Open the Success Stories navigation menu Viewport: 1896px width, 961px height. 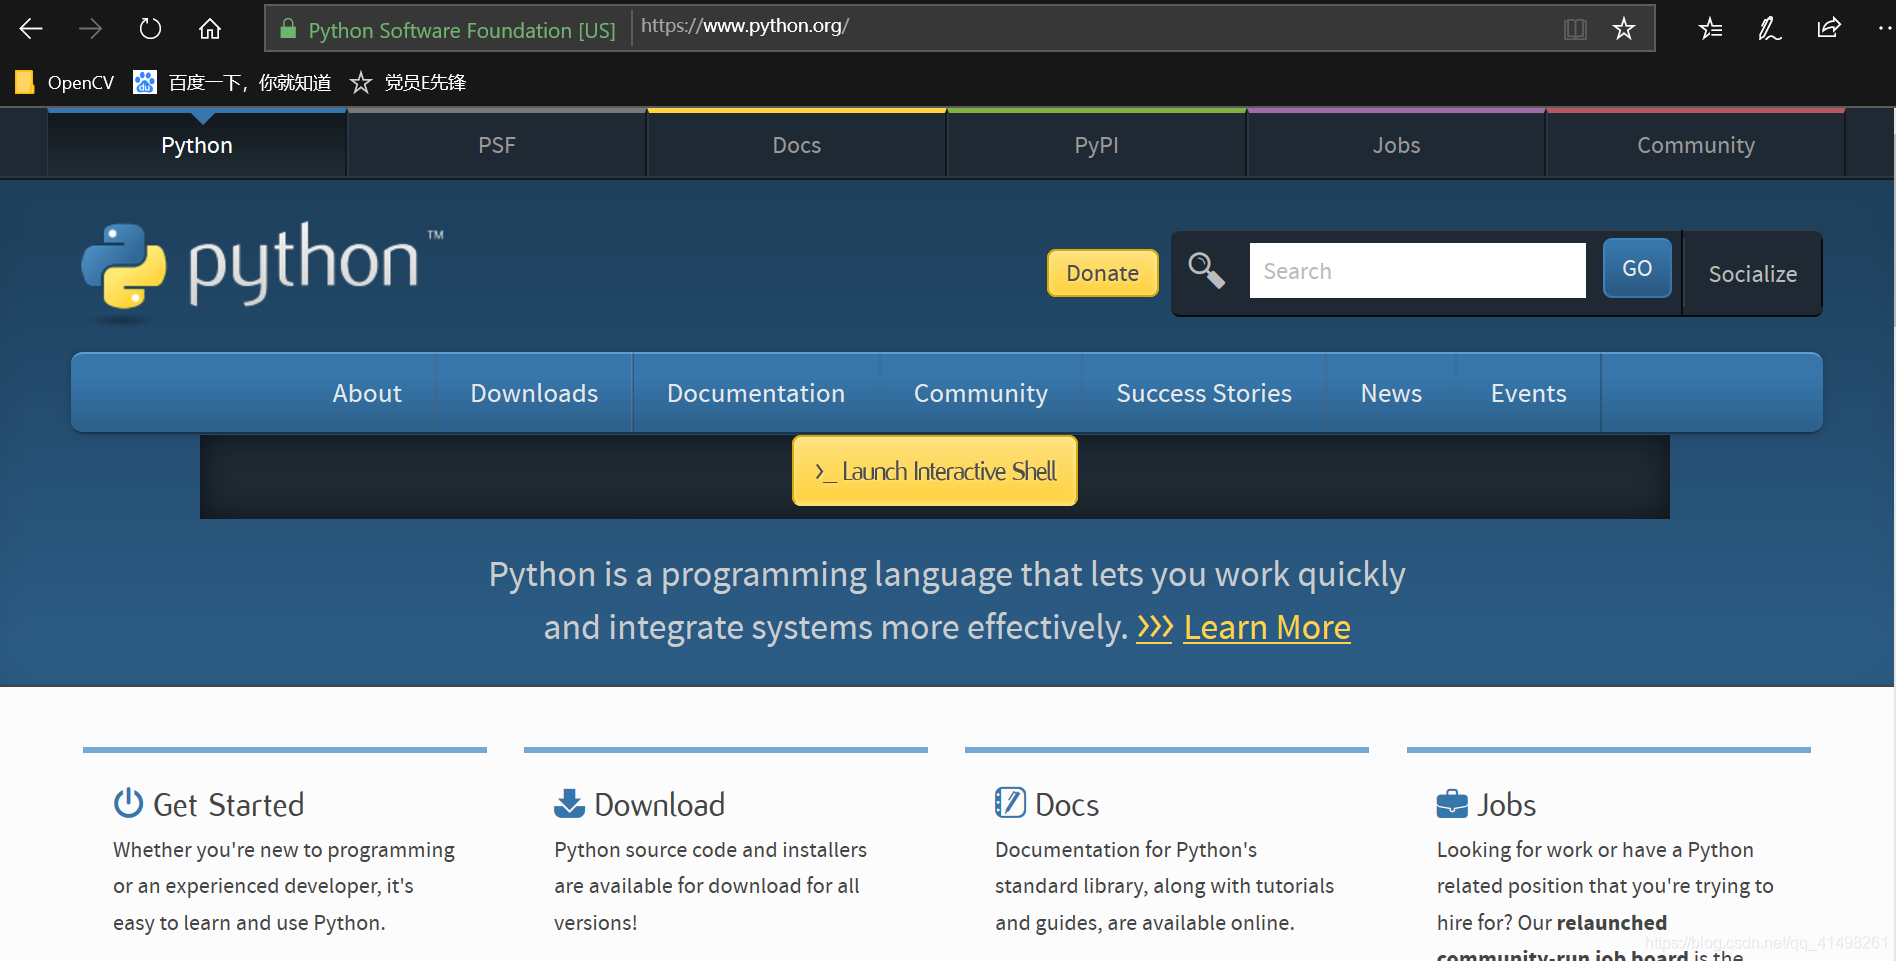(1204, 393)
